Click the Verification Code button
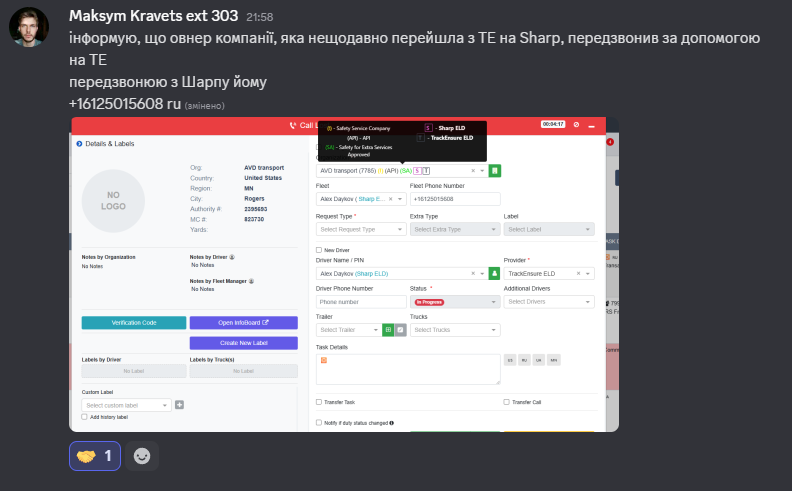 pyautogui.click(x=134, y=323)
